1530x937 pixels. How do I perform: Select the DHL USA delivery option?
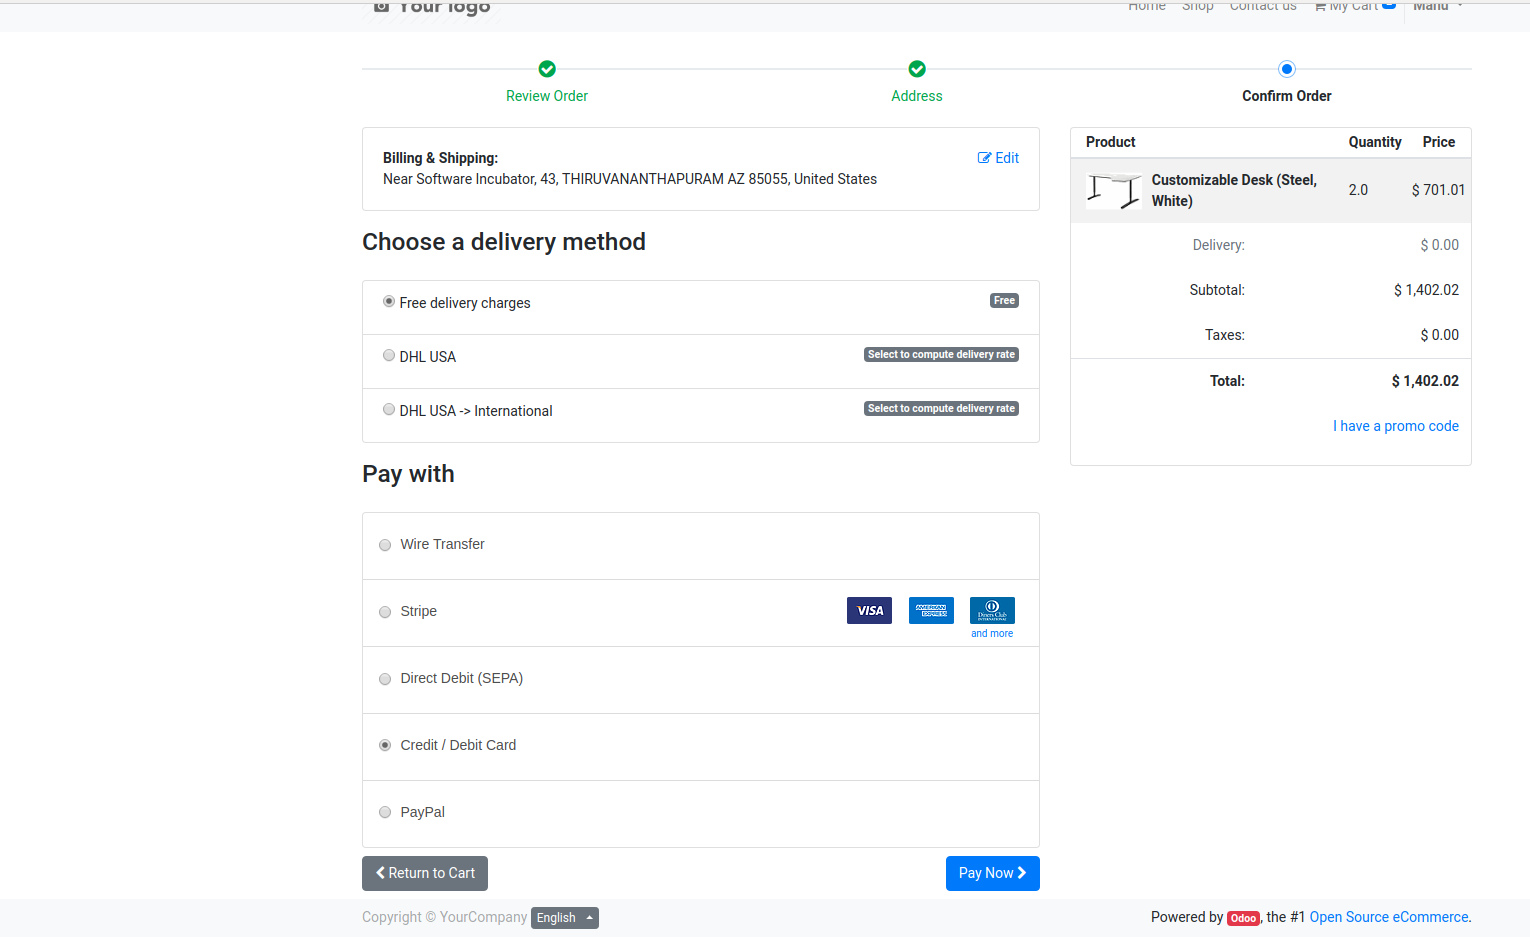(x=389, y=356)
